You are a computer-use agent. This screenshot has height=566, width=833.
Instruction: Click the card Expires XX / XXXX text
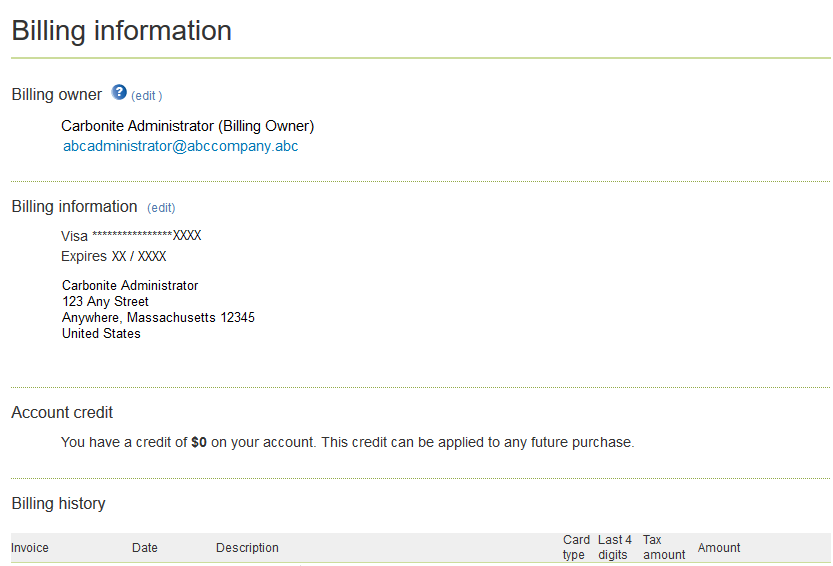113,256
